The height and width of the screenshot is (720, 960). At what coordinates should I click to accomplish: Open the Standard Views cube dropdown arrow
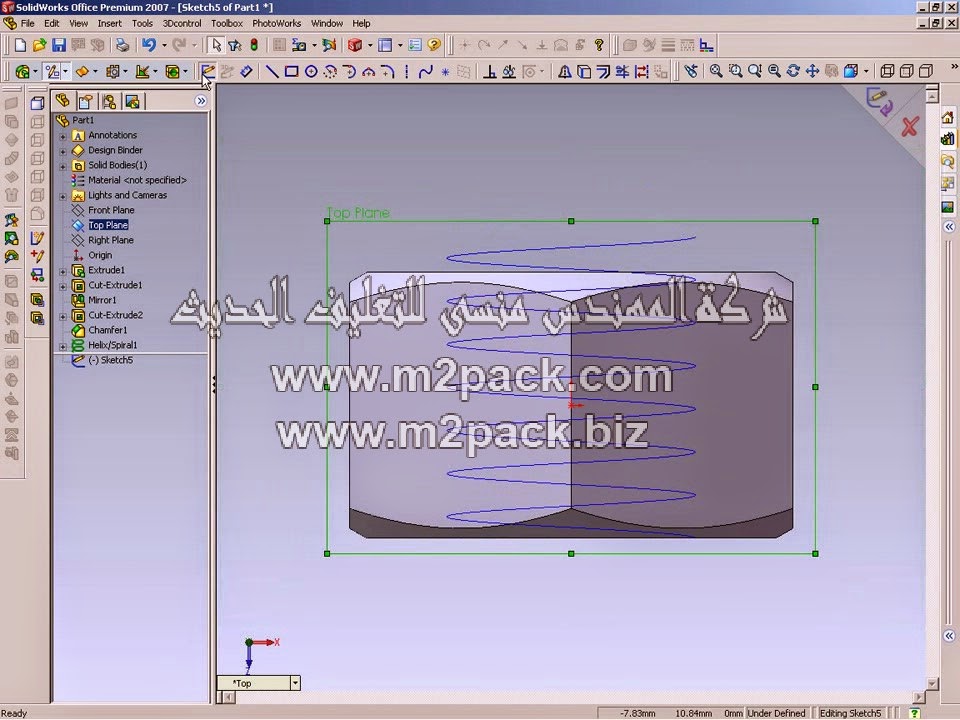[866, 71]
